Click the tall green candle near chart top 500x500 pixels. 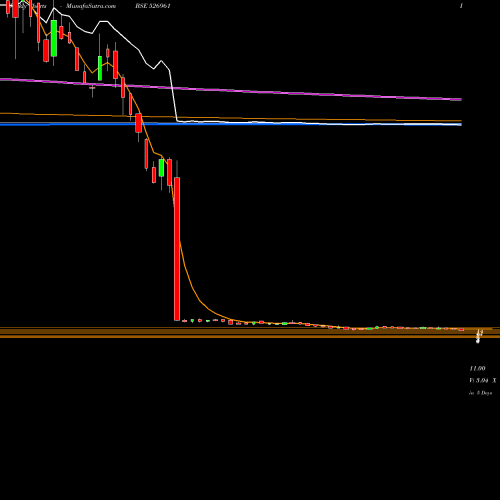click(x=54, y=38)
